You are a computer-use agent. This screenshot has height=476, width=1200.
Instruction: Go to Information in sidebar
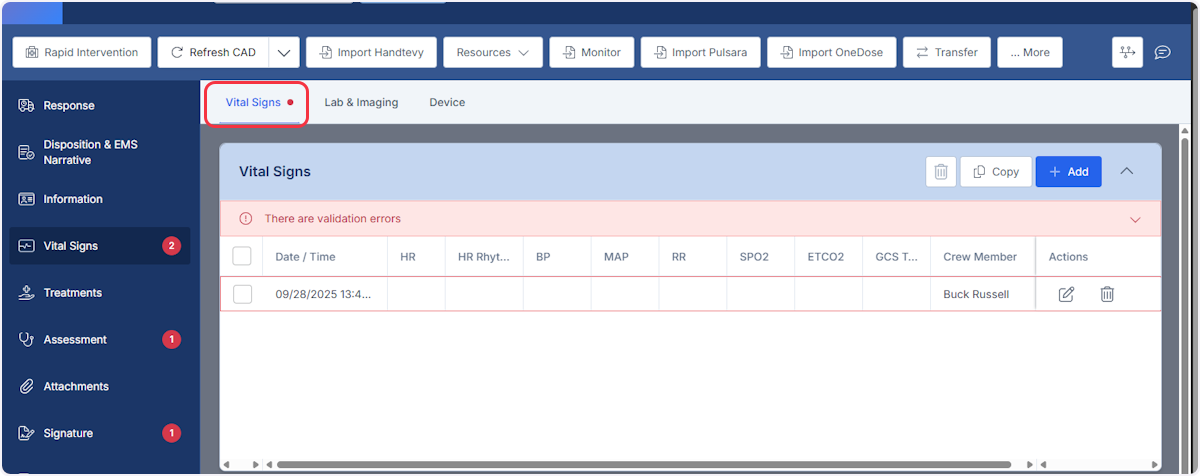point(100,199)
